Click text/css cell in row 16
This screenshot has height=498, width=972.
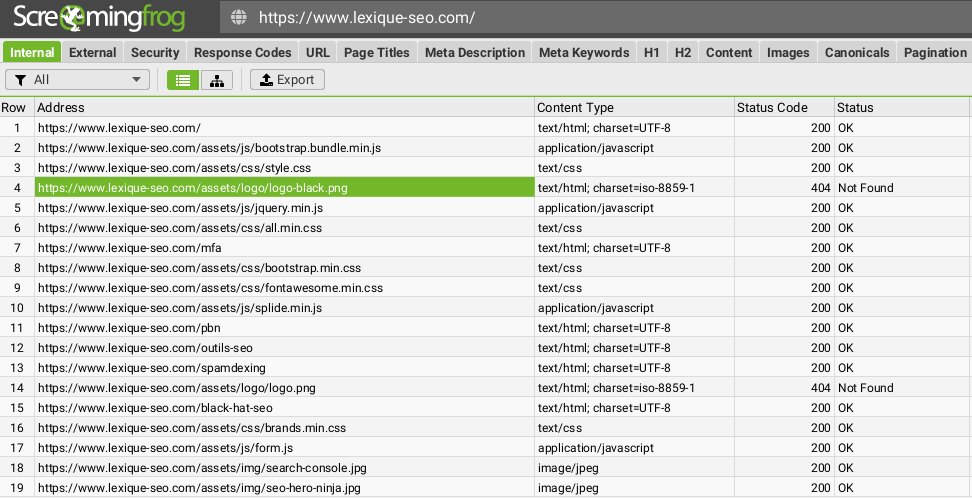point(634,428)
